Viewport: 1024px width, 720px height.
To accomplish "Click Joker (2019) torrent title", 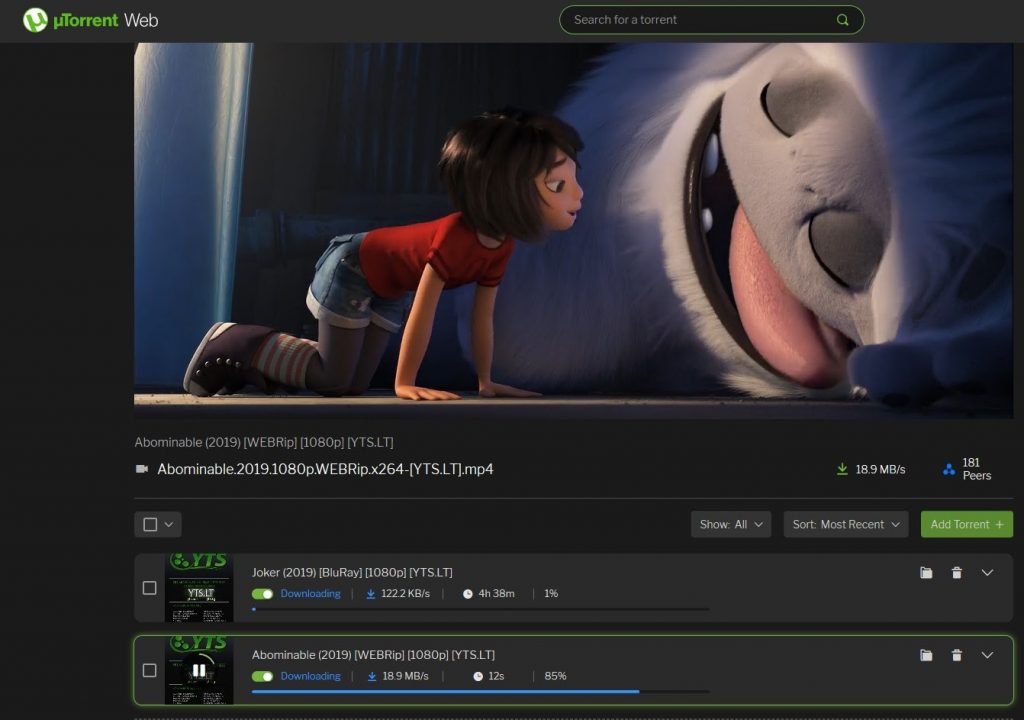I will pos(352,572).
